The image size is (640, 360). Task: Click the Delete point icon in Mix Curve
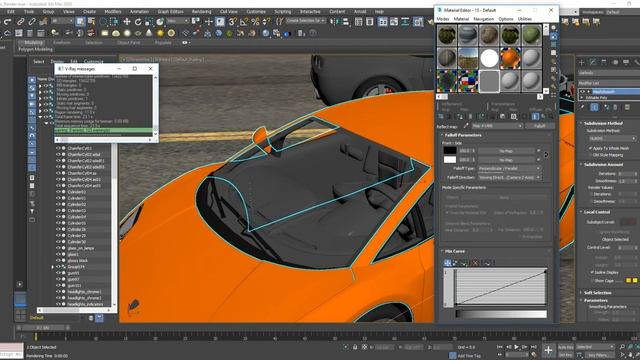[475, 263]
